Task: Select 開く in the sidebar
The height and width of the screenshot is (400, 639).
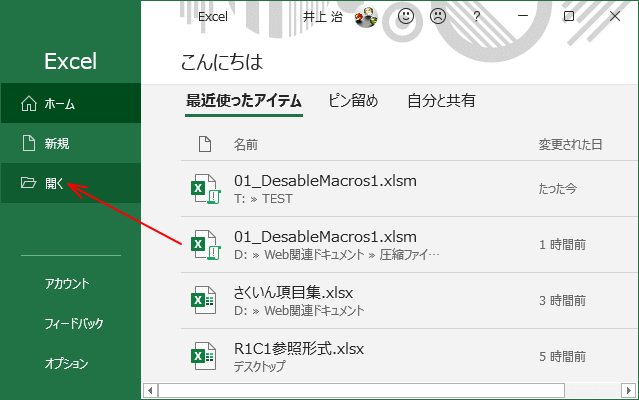Action: (71, 183)
